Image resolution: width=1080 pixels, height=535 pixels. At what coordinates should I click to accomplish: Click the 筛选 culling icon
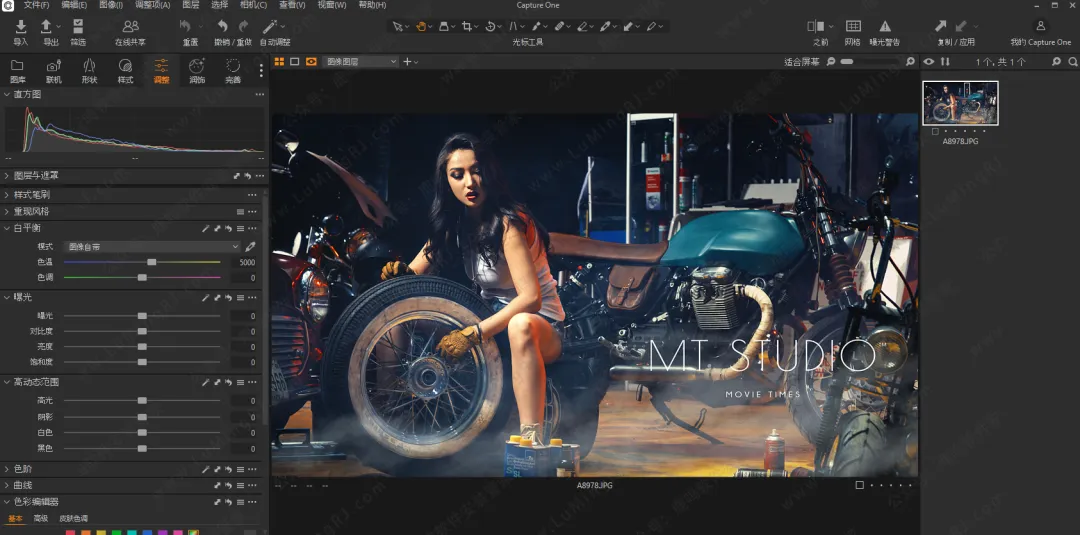point(78,27)
